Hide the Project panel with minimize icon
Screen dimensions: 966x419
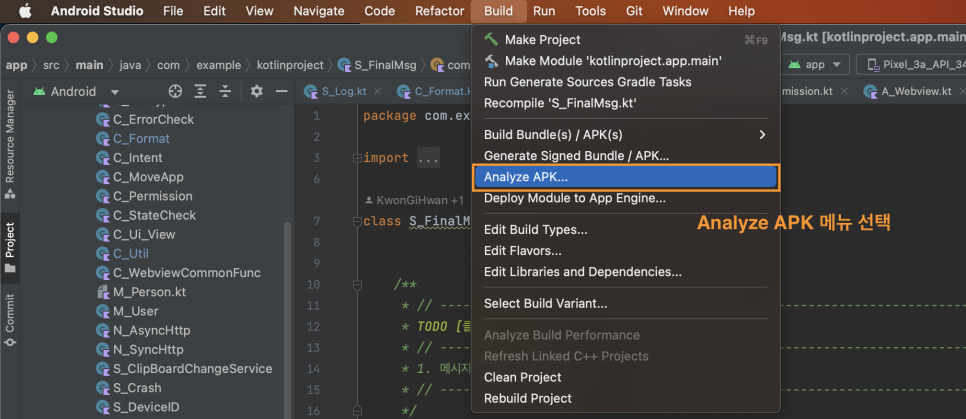(282, 91)
